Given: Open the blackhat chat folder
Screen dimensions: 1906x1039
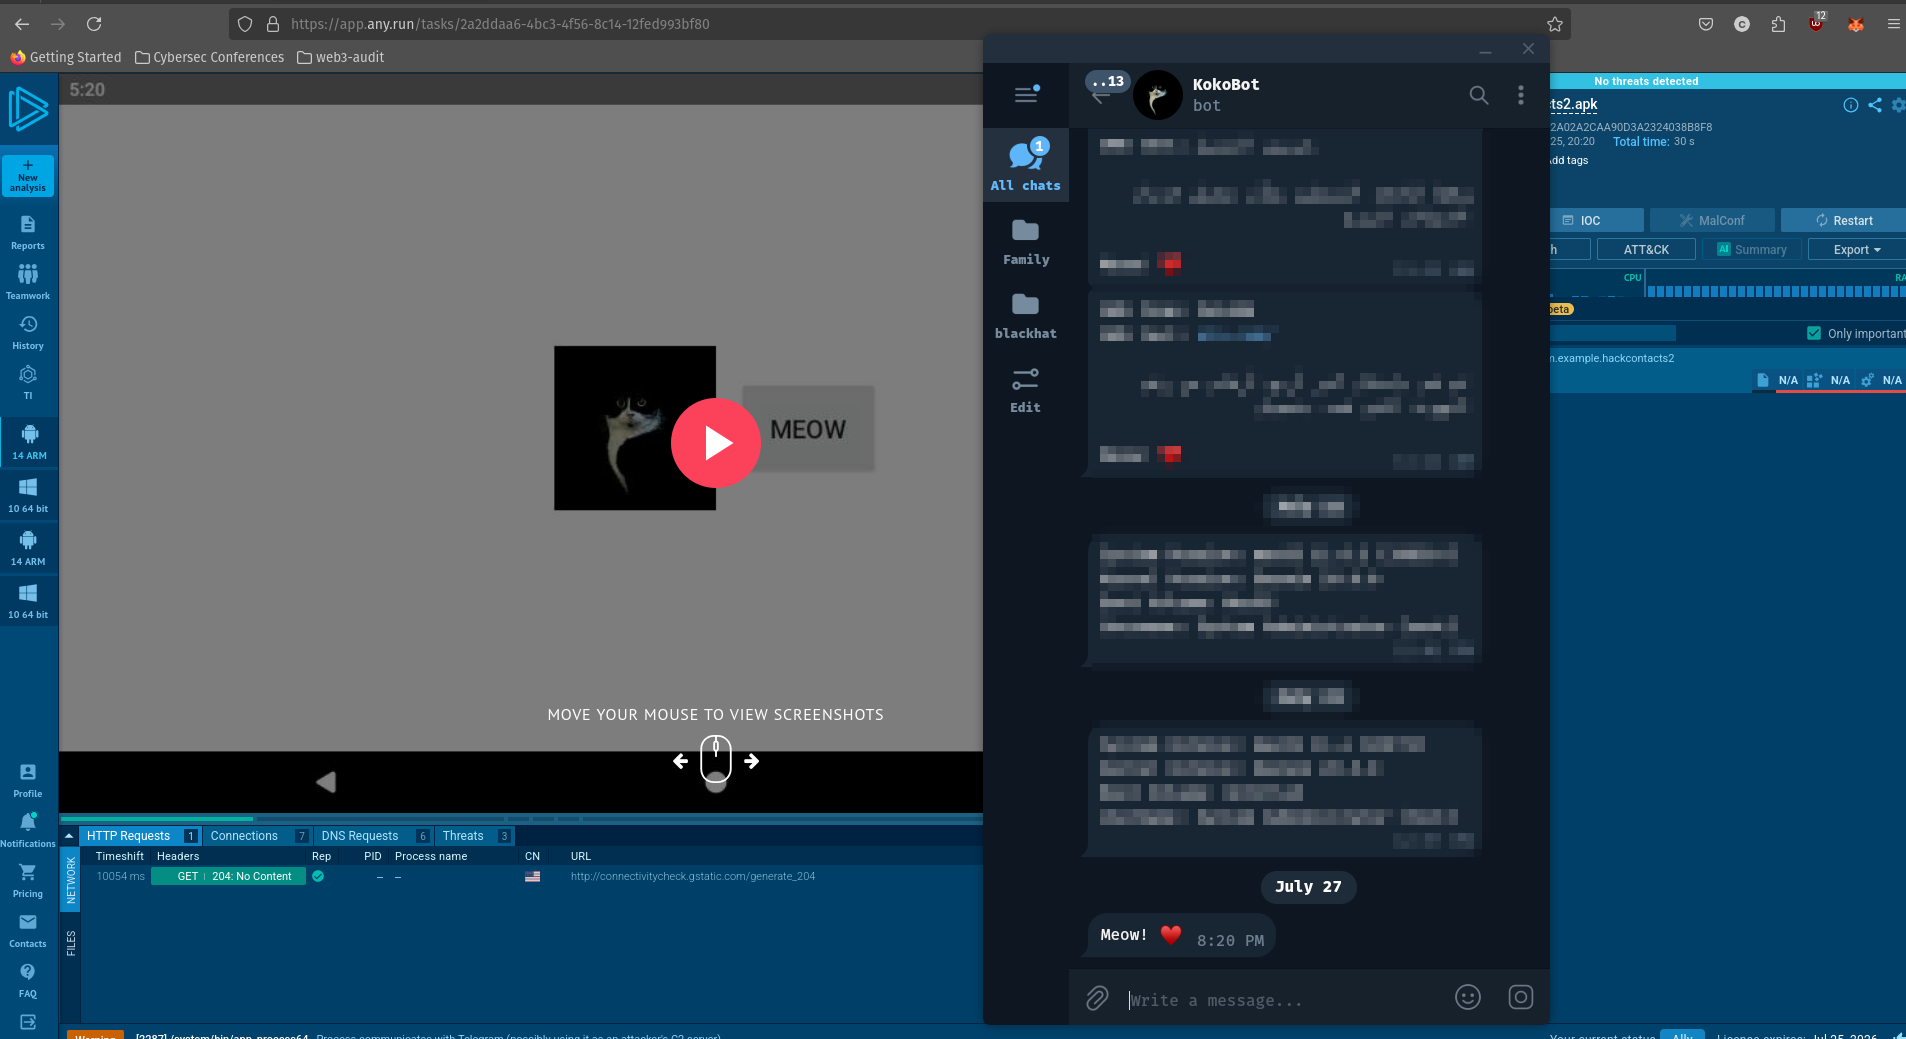Looking at the screenshot, I should (x=1025, y=314).
